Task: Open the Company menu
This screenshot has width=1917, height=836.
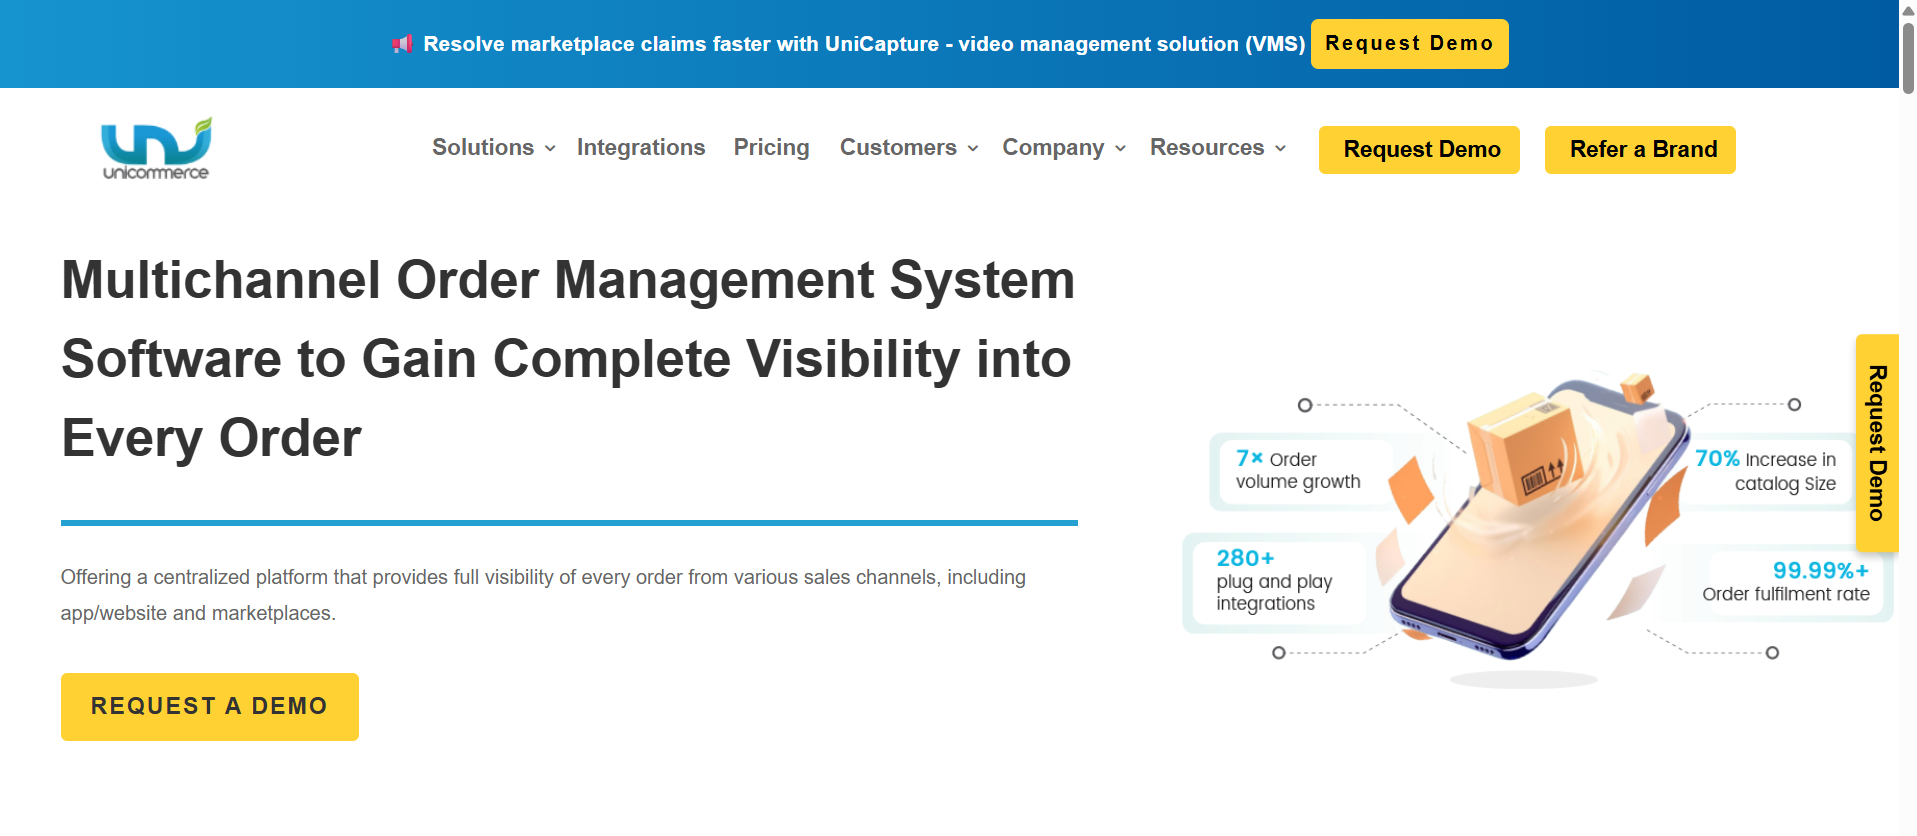Action: [x=1053, y=147]
